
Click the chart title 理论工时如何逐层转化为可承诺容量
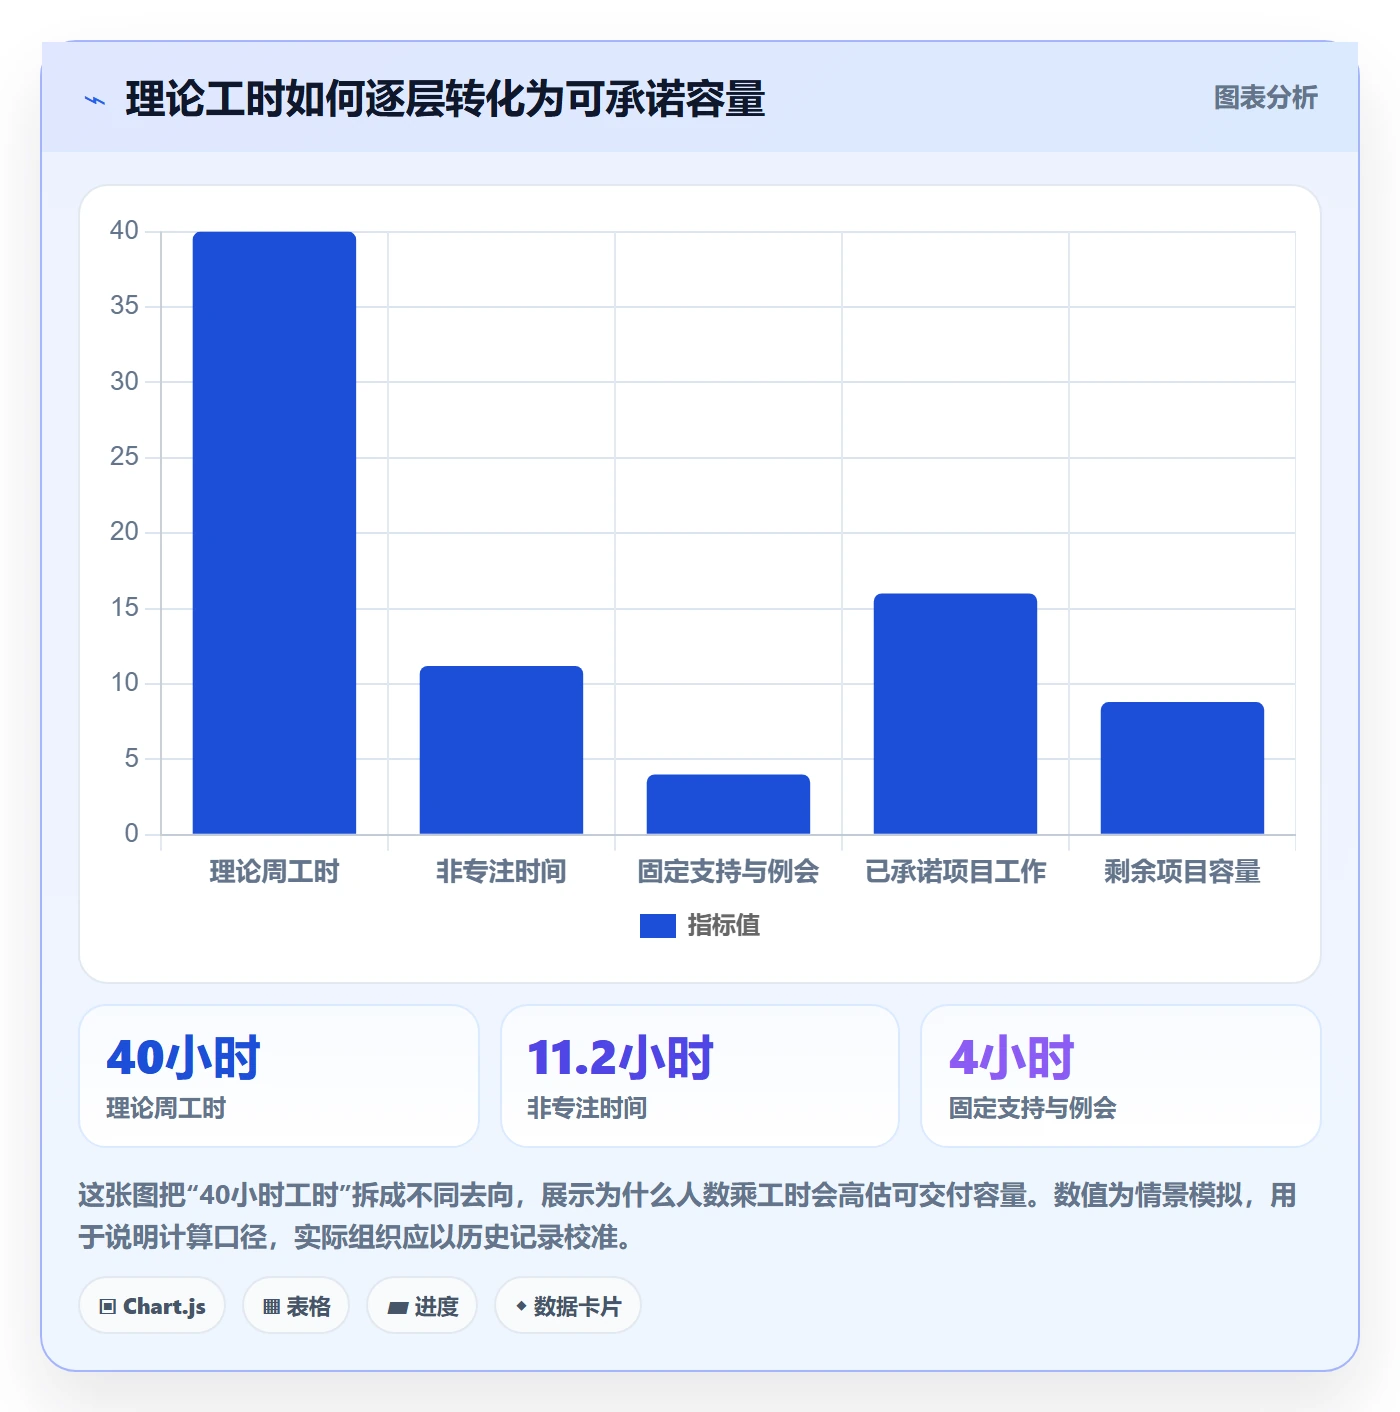point(445,99)
